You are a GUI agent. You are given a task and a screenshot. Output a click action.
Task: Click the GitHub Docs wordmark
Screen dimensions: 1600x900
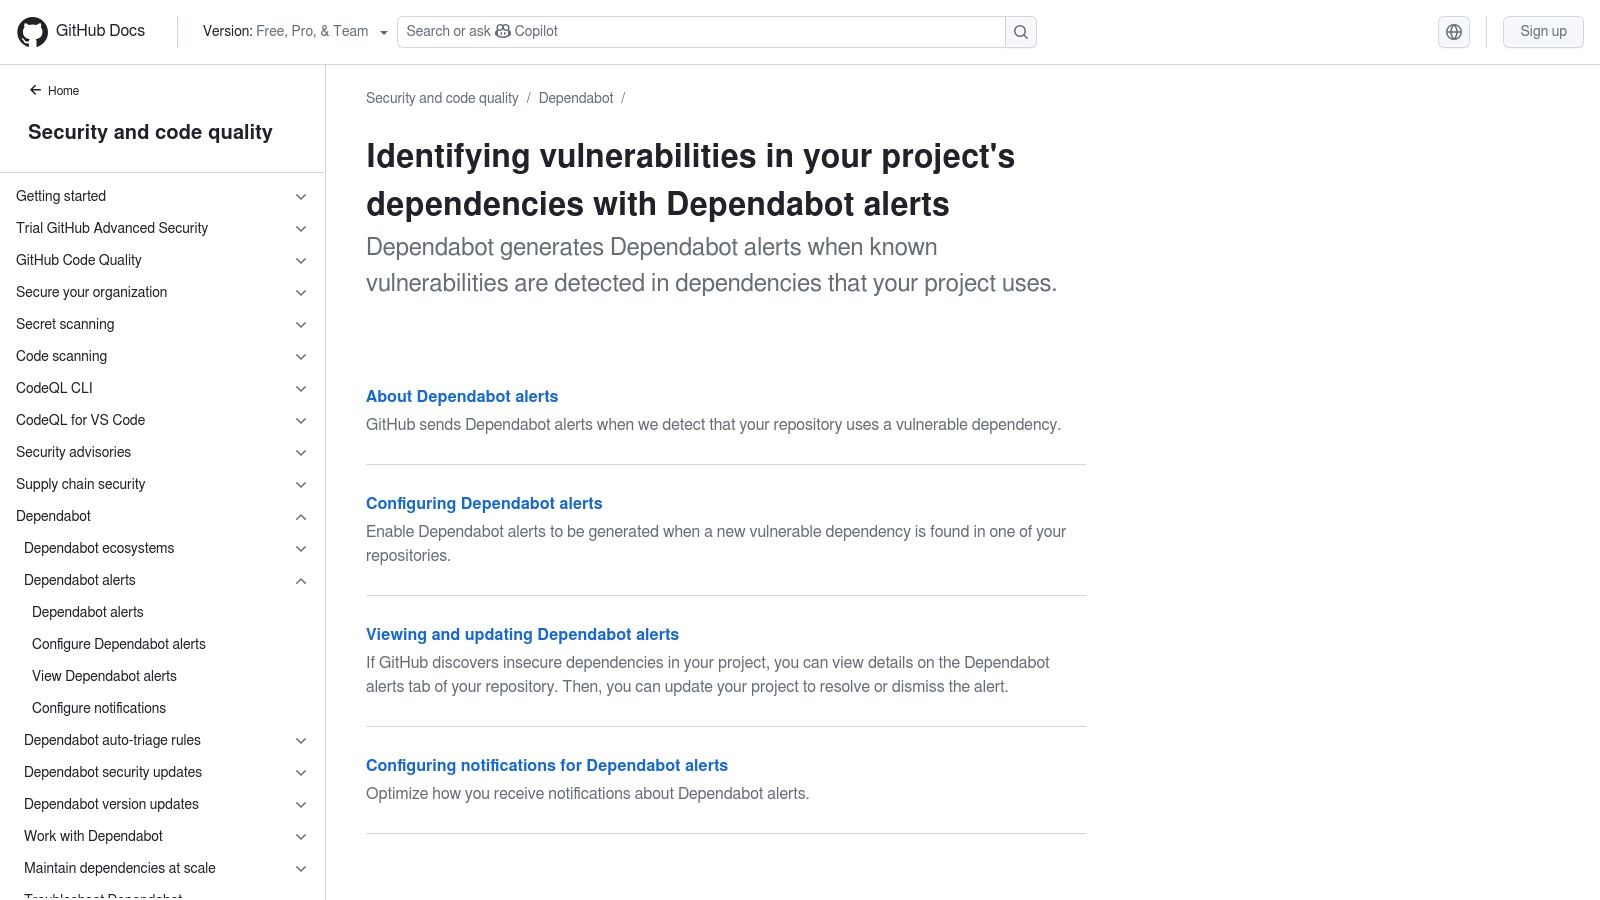point(99,31)
